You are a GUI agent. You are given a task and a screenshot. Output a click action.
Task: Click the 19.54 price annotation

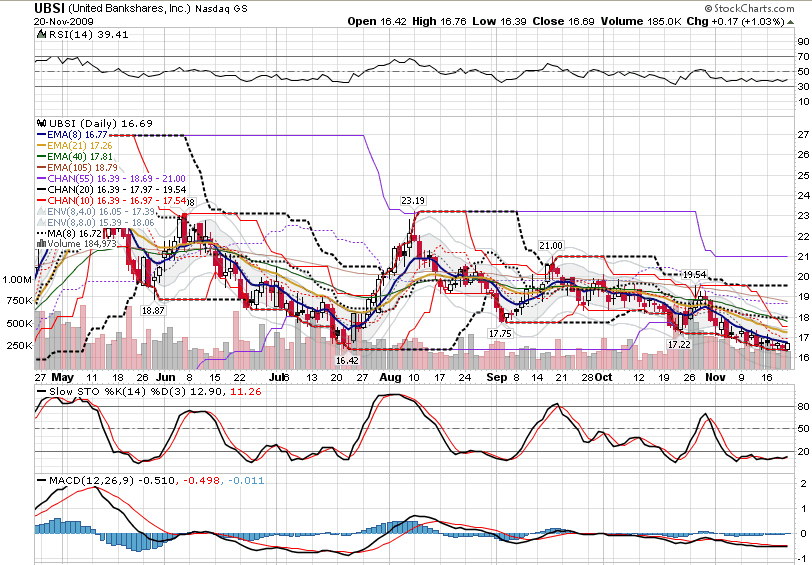point(694,274)
